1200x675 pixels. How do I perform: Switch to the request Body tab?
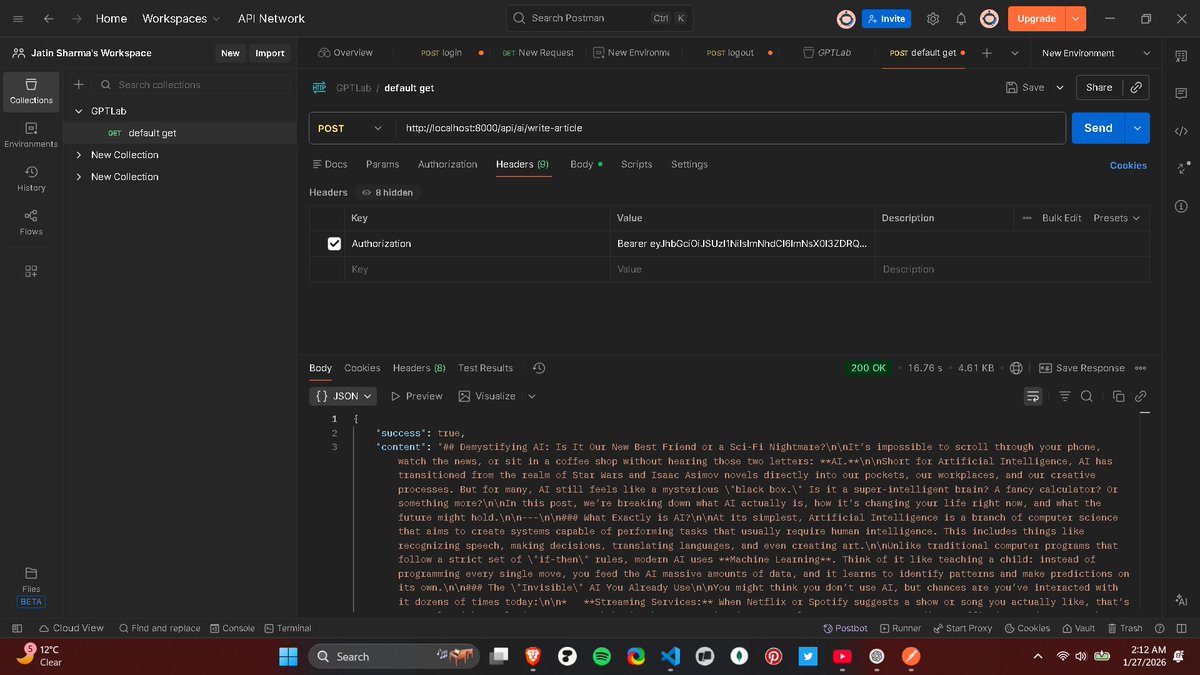coord(586,164)
